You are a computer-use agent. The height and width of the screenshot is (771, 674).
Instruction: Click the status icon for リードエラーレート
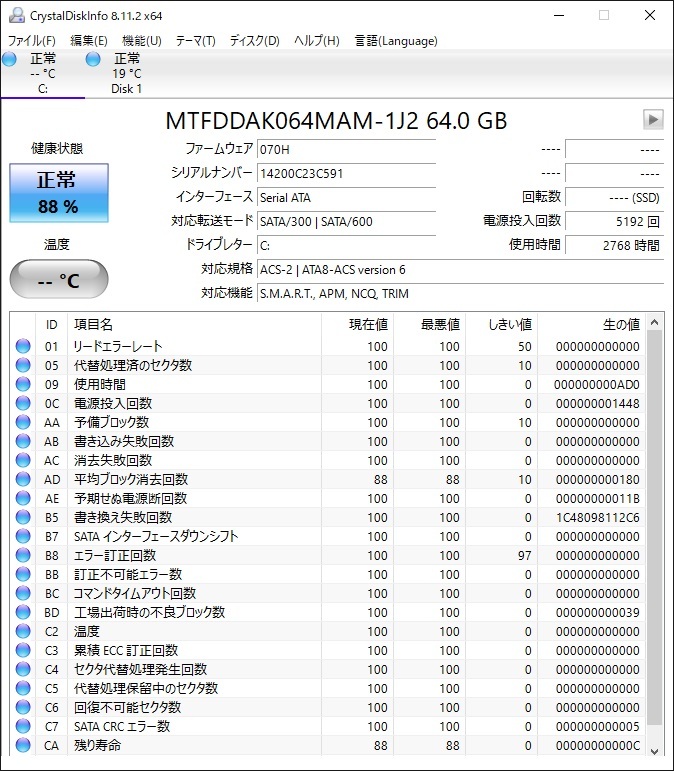[23, 346]
